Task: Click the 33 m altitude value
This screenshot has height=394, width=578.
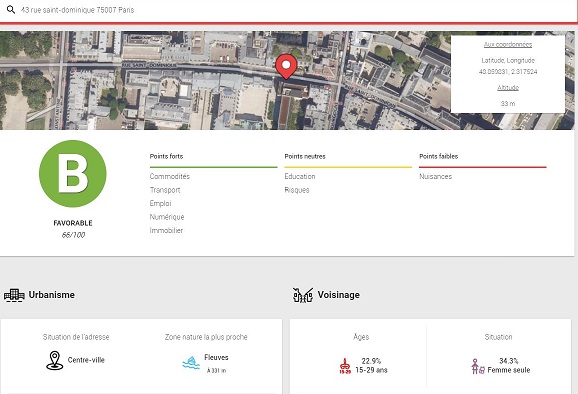Action: pyautogui.click(x=508, y=104)
